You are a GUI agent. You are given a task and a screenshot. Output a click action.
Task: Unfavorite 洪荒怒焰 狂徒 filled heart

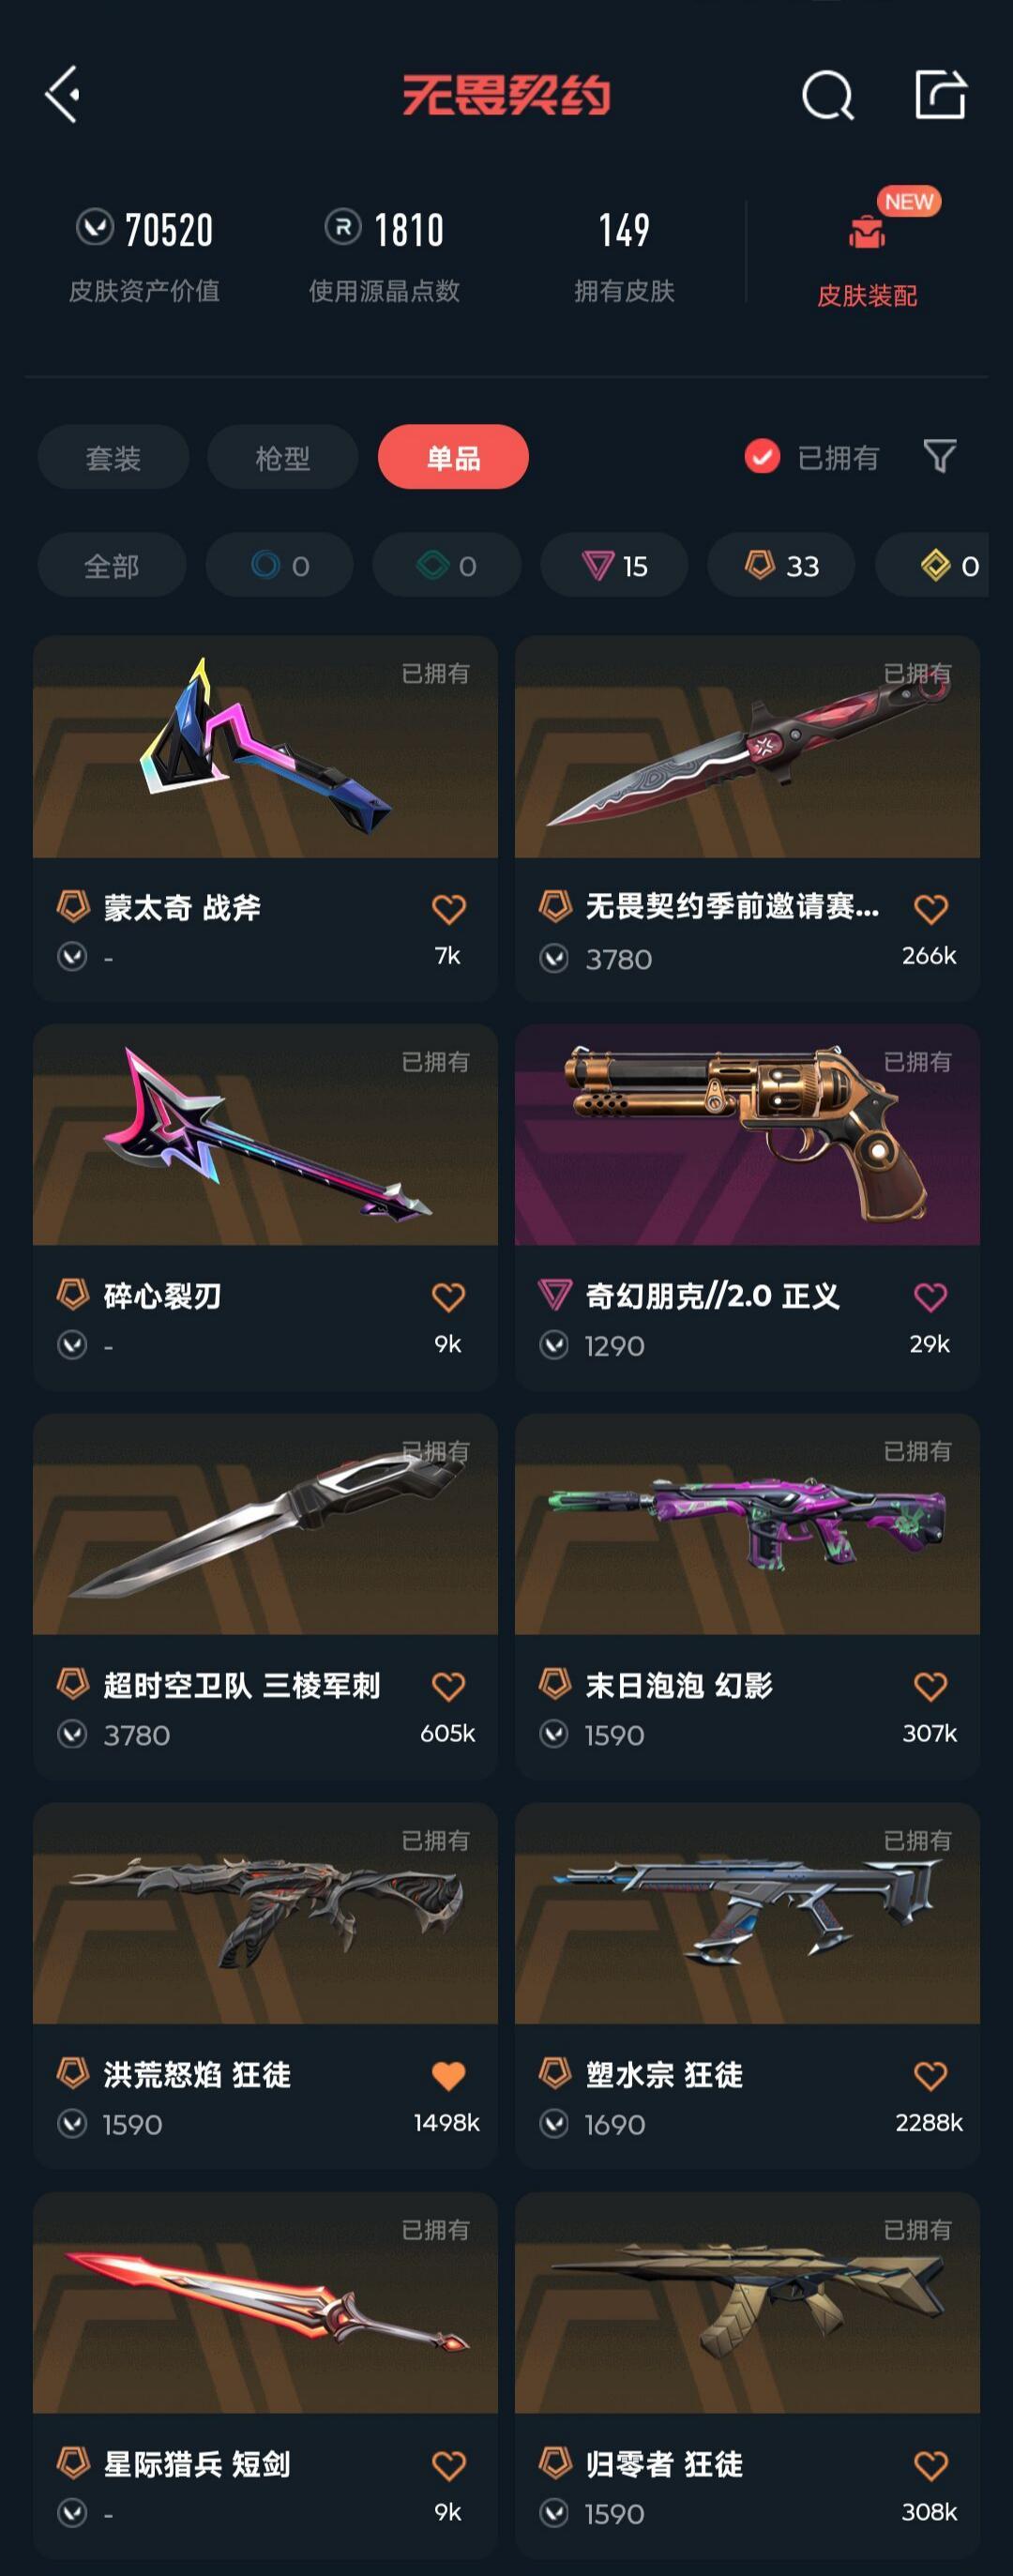[448, 2077]
